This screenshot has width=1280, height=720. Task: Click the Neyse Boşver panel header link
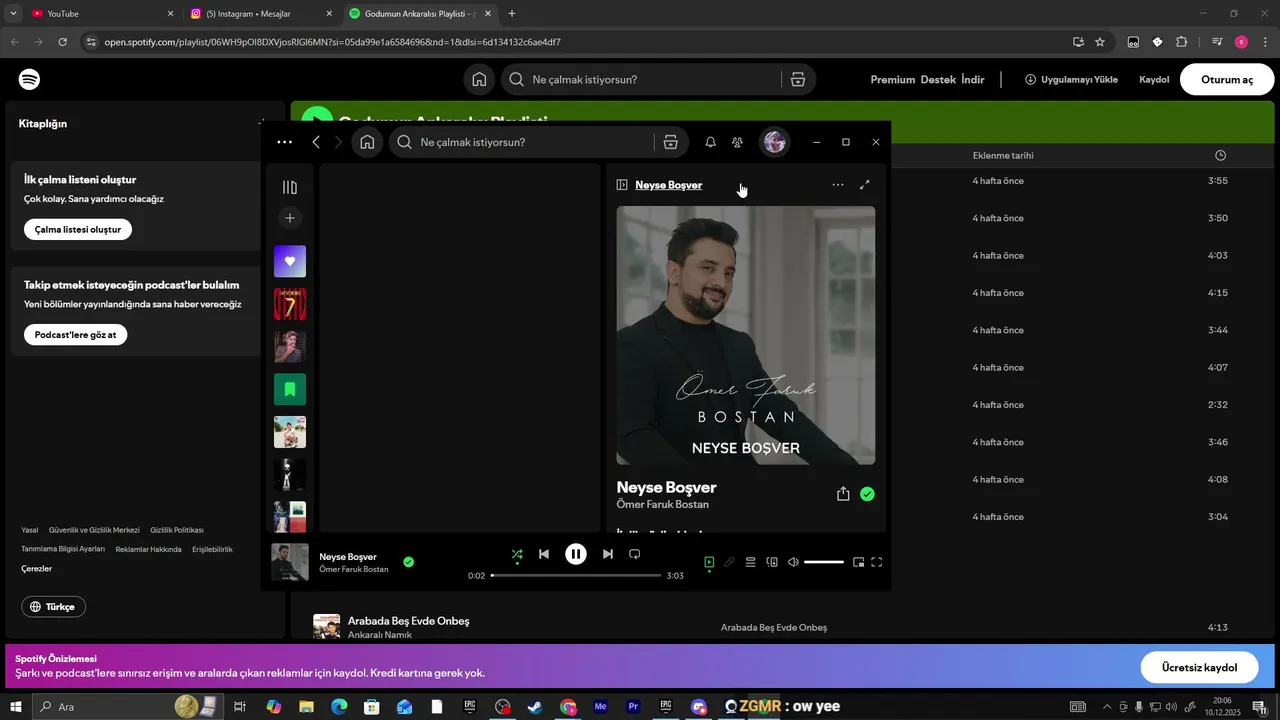[669, 185]
